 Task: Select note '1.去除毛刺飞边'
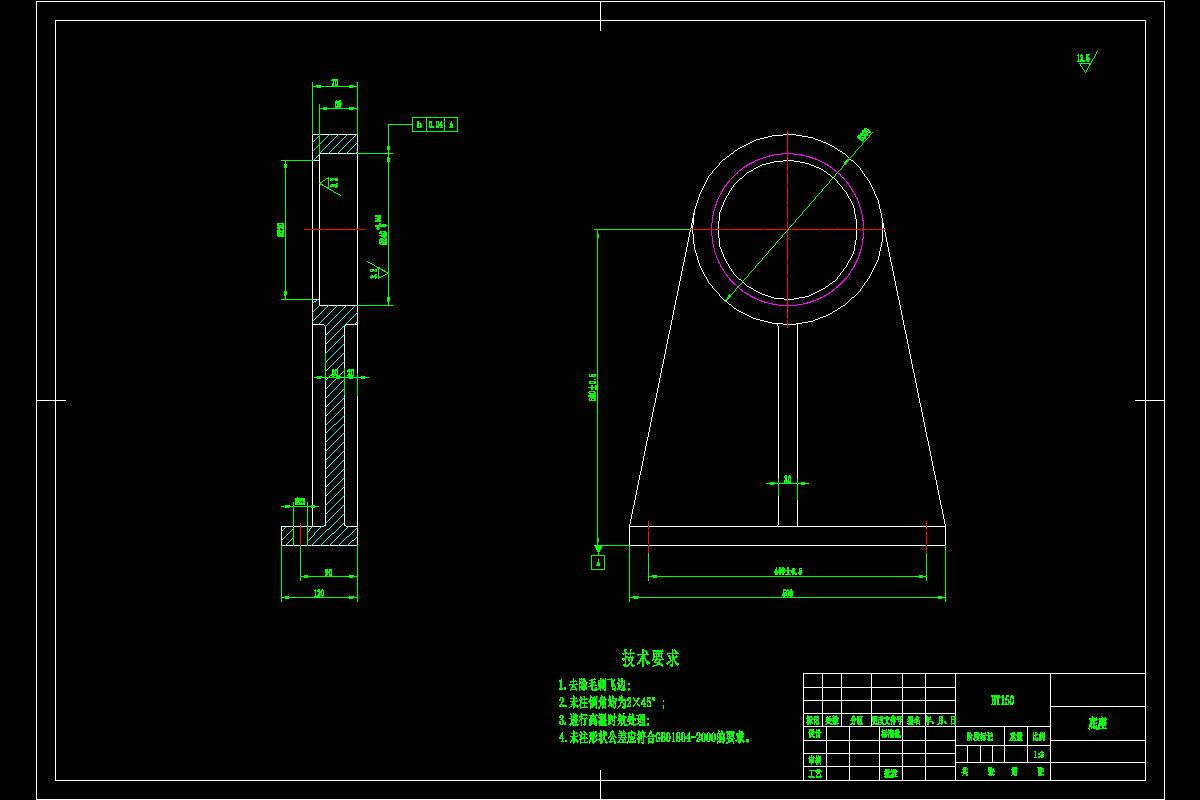click(595, 685)
